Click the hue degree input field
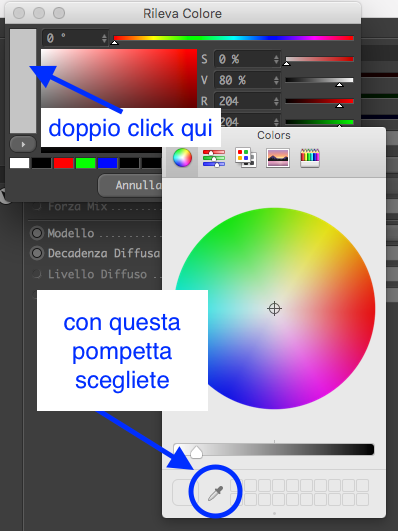The height and width of the screenshot is (531, 398). tap(75, 38)
